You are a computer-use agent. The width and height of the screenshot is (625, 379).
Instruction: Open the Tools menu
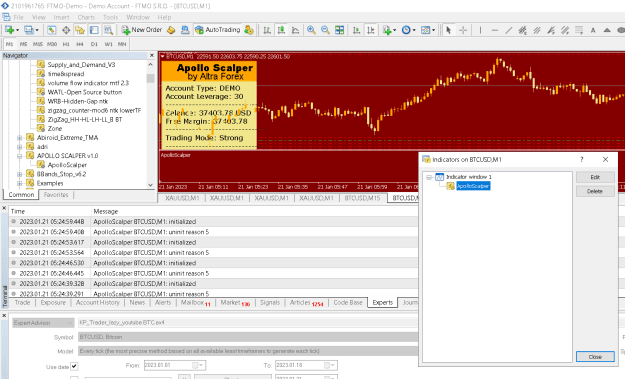pyautogui.click(x=110, y=17)
